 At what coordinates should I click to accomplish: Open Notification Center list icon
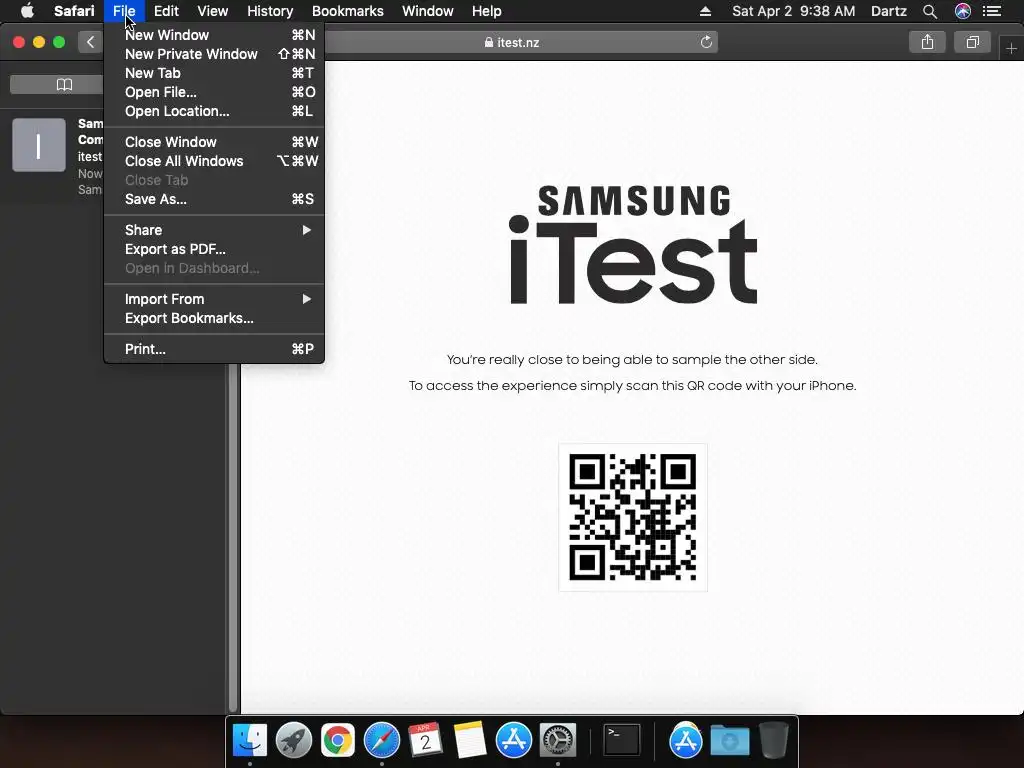992,11
